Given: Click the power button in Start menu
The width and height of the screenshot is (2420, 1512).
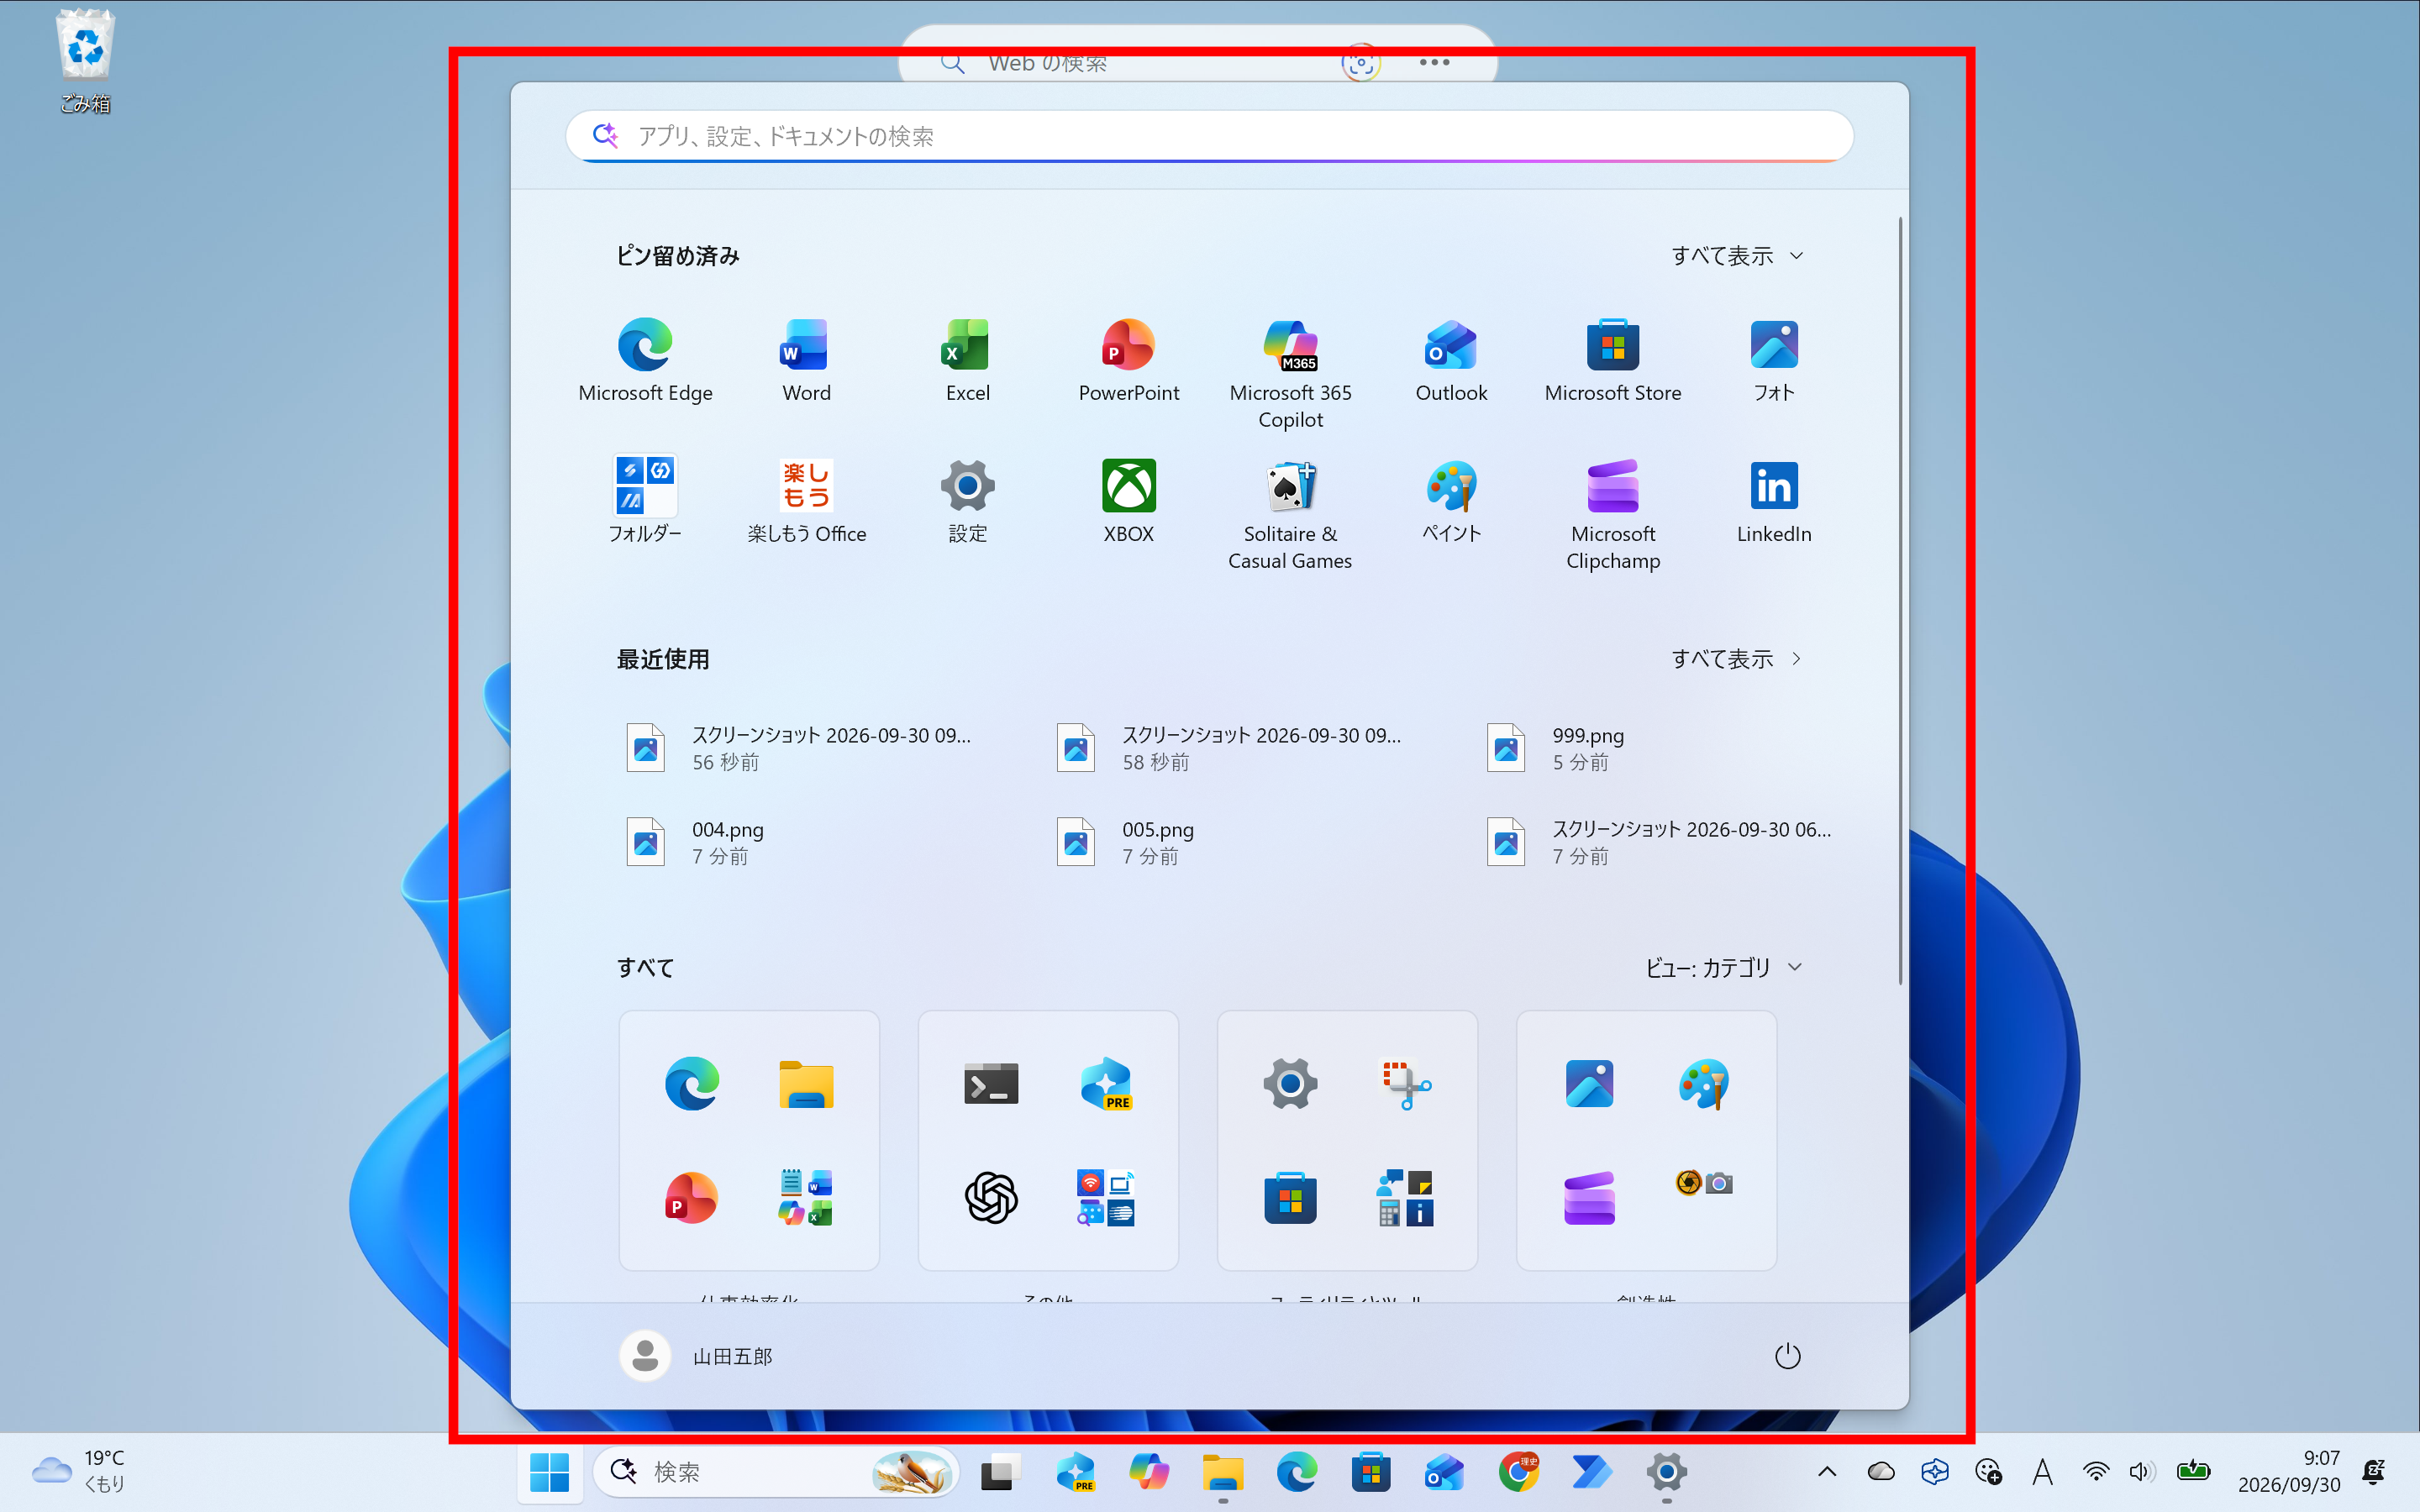Looking at the screenshot, I should coord(1787,1356).
